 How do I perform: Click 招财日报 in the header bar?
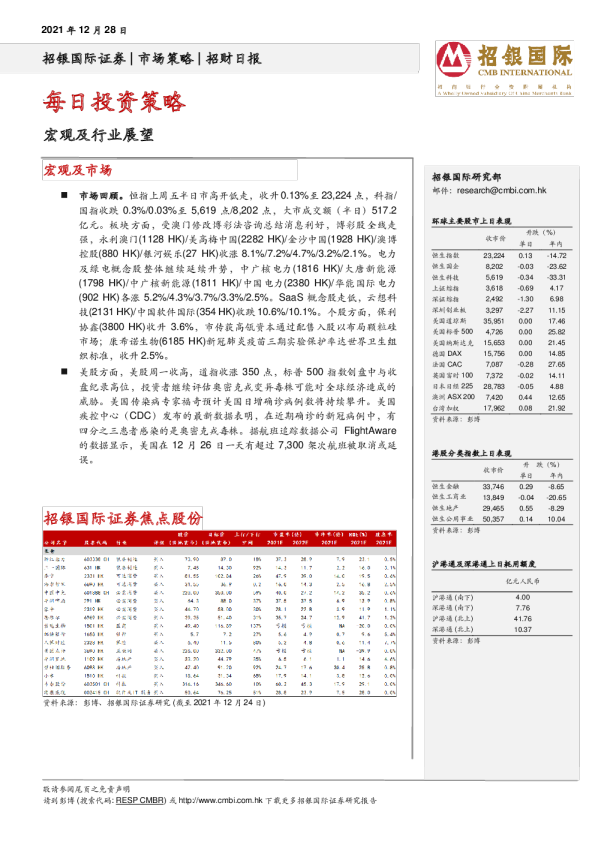click(x=234, y=59)
